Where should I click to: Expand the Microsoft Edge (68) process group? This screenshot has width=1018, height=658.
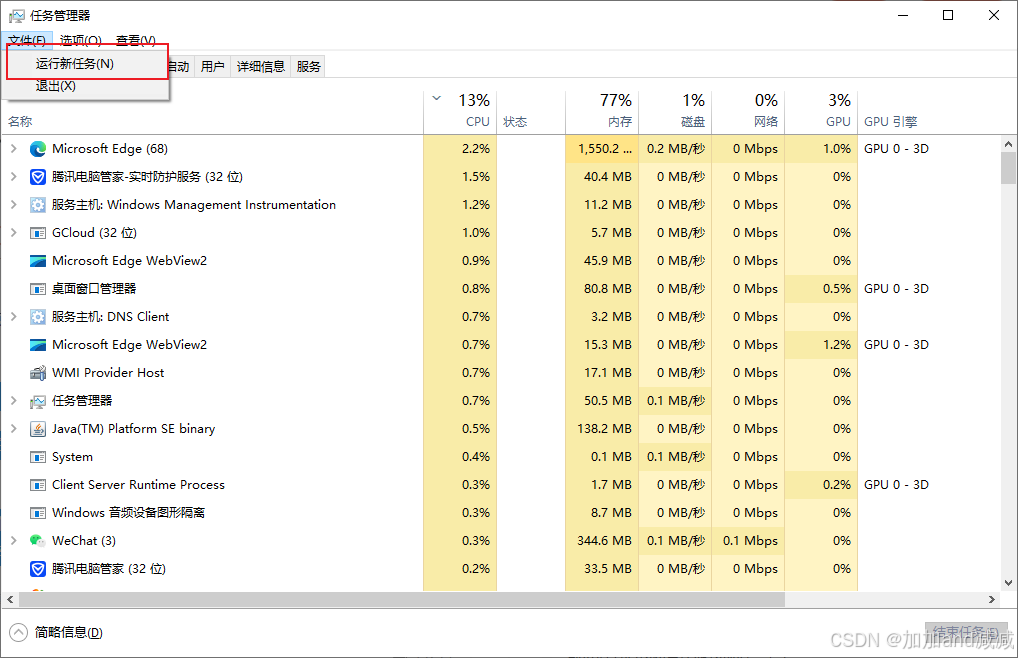point(14,149)
